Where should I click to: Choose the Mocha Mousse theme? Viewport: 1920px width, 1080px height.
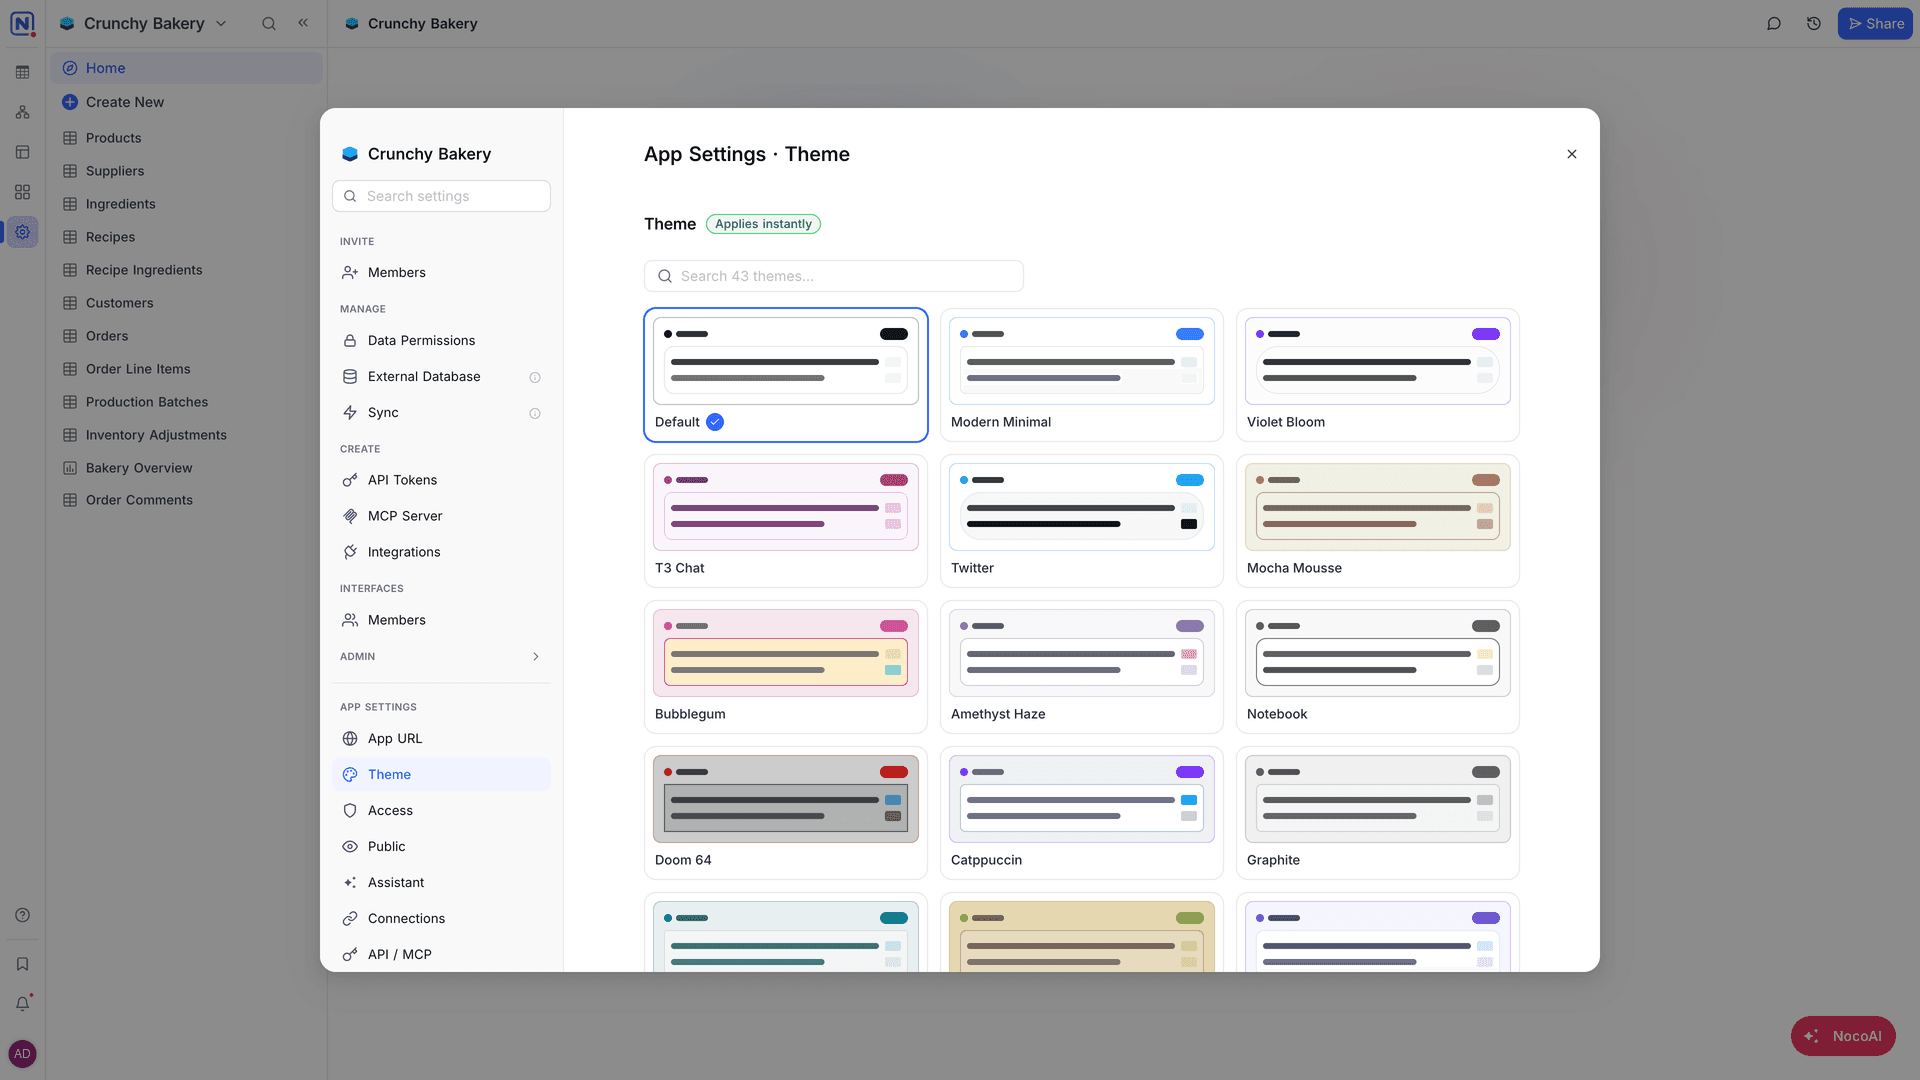[1378, 521]
